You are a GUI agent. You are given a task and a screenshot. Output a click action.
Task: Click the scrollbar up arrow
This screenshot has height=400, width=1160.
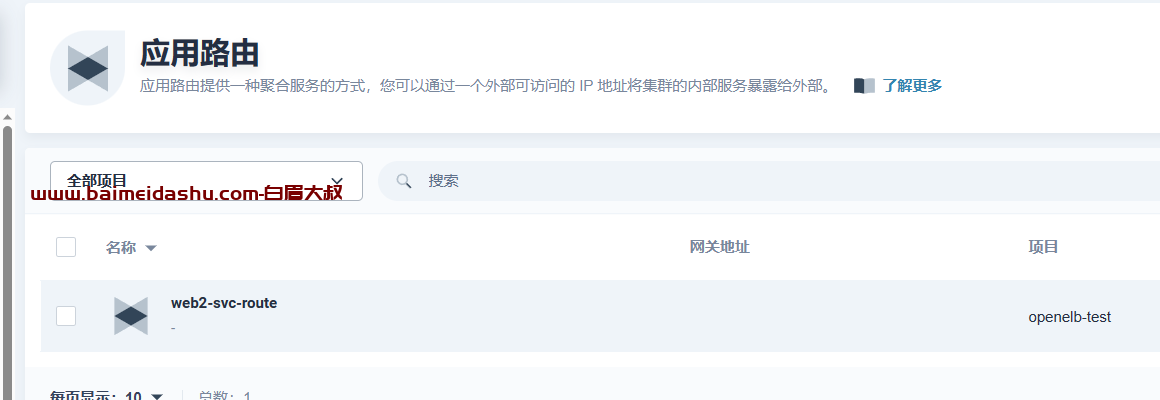[x=7, y=118]
